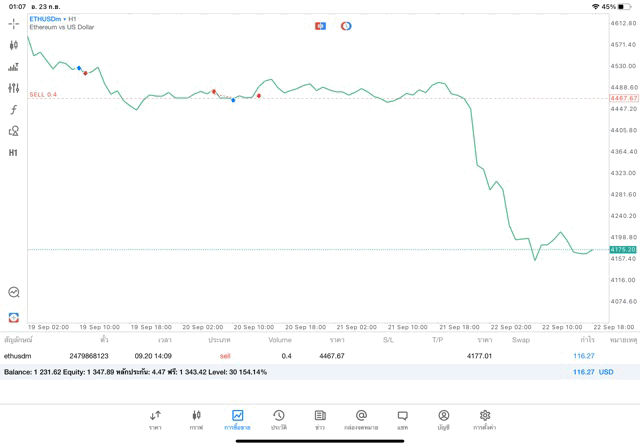Open the การตั้งค่า settings tab
This screenshot has width=640, height=447.
(485, 419)
